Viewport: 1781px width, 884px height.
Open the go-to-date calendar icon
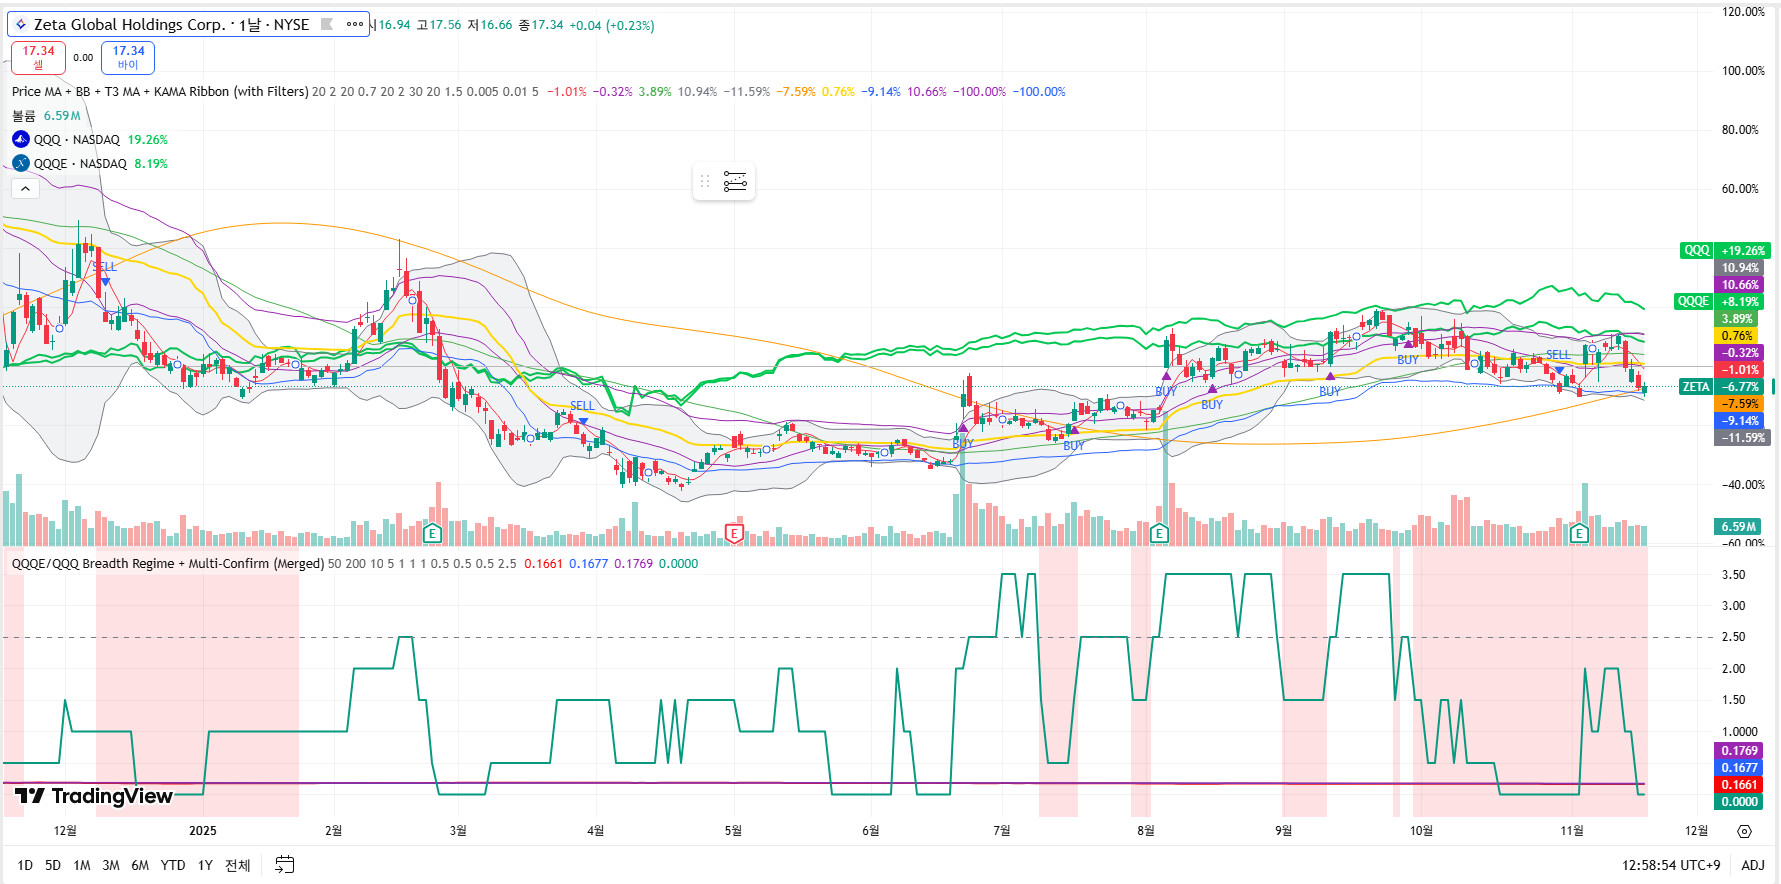[x=285, y=865]
